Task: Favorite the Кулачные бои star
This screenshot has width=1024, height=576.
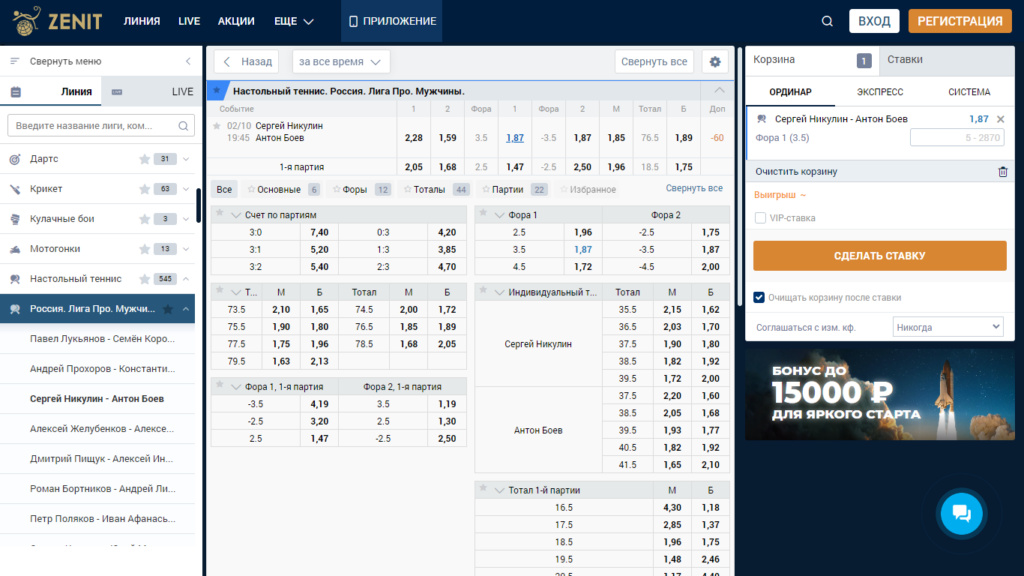Action: click(x=144, y=219)
